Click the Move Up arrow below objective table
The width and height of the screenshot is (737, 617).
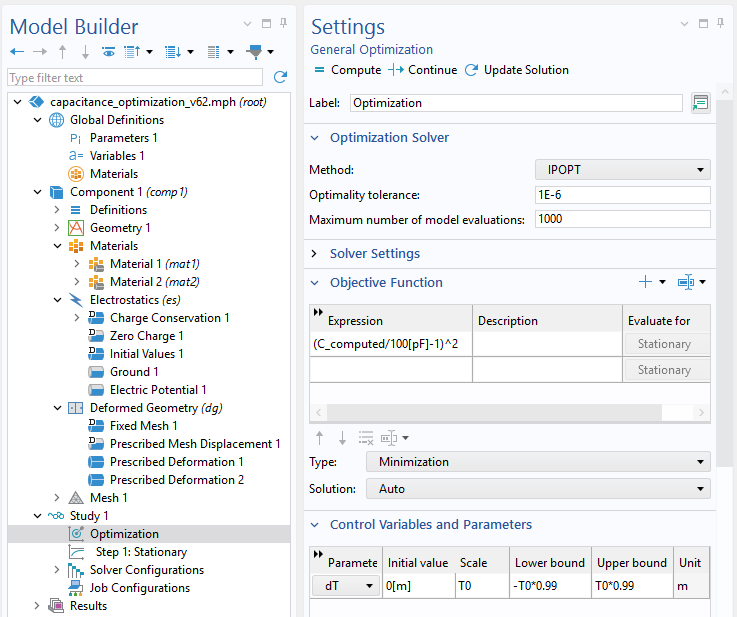[320, 438]
